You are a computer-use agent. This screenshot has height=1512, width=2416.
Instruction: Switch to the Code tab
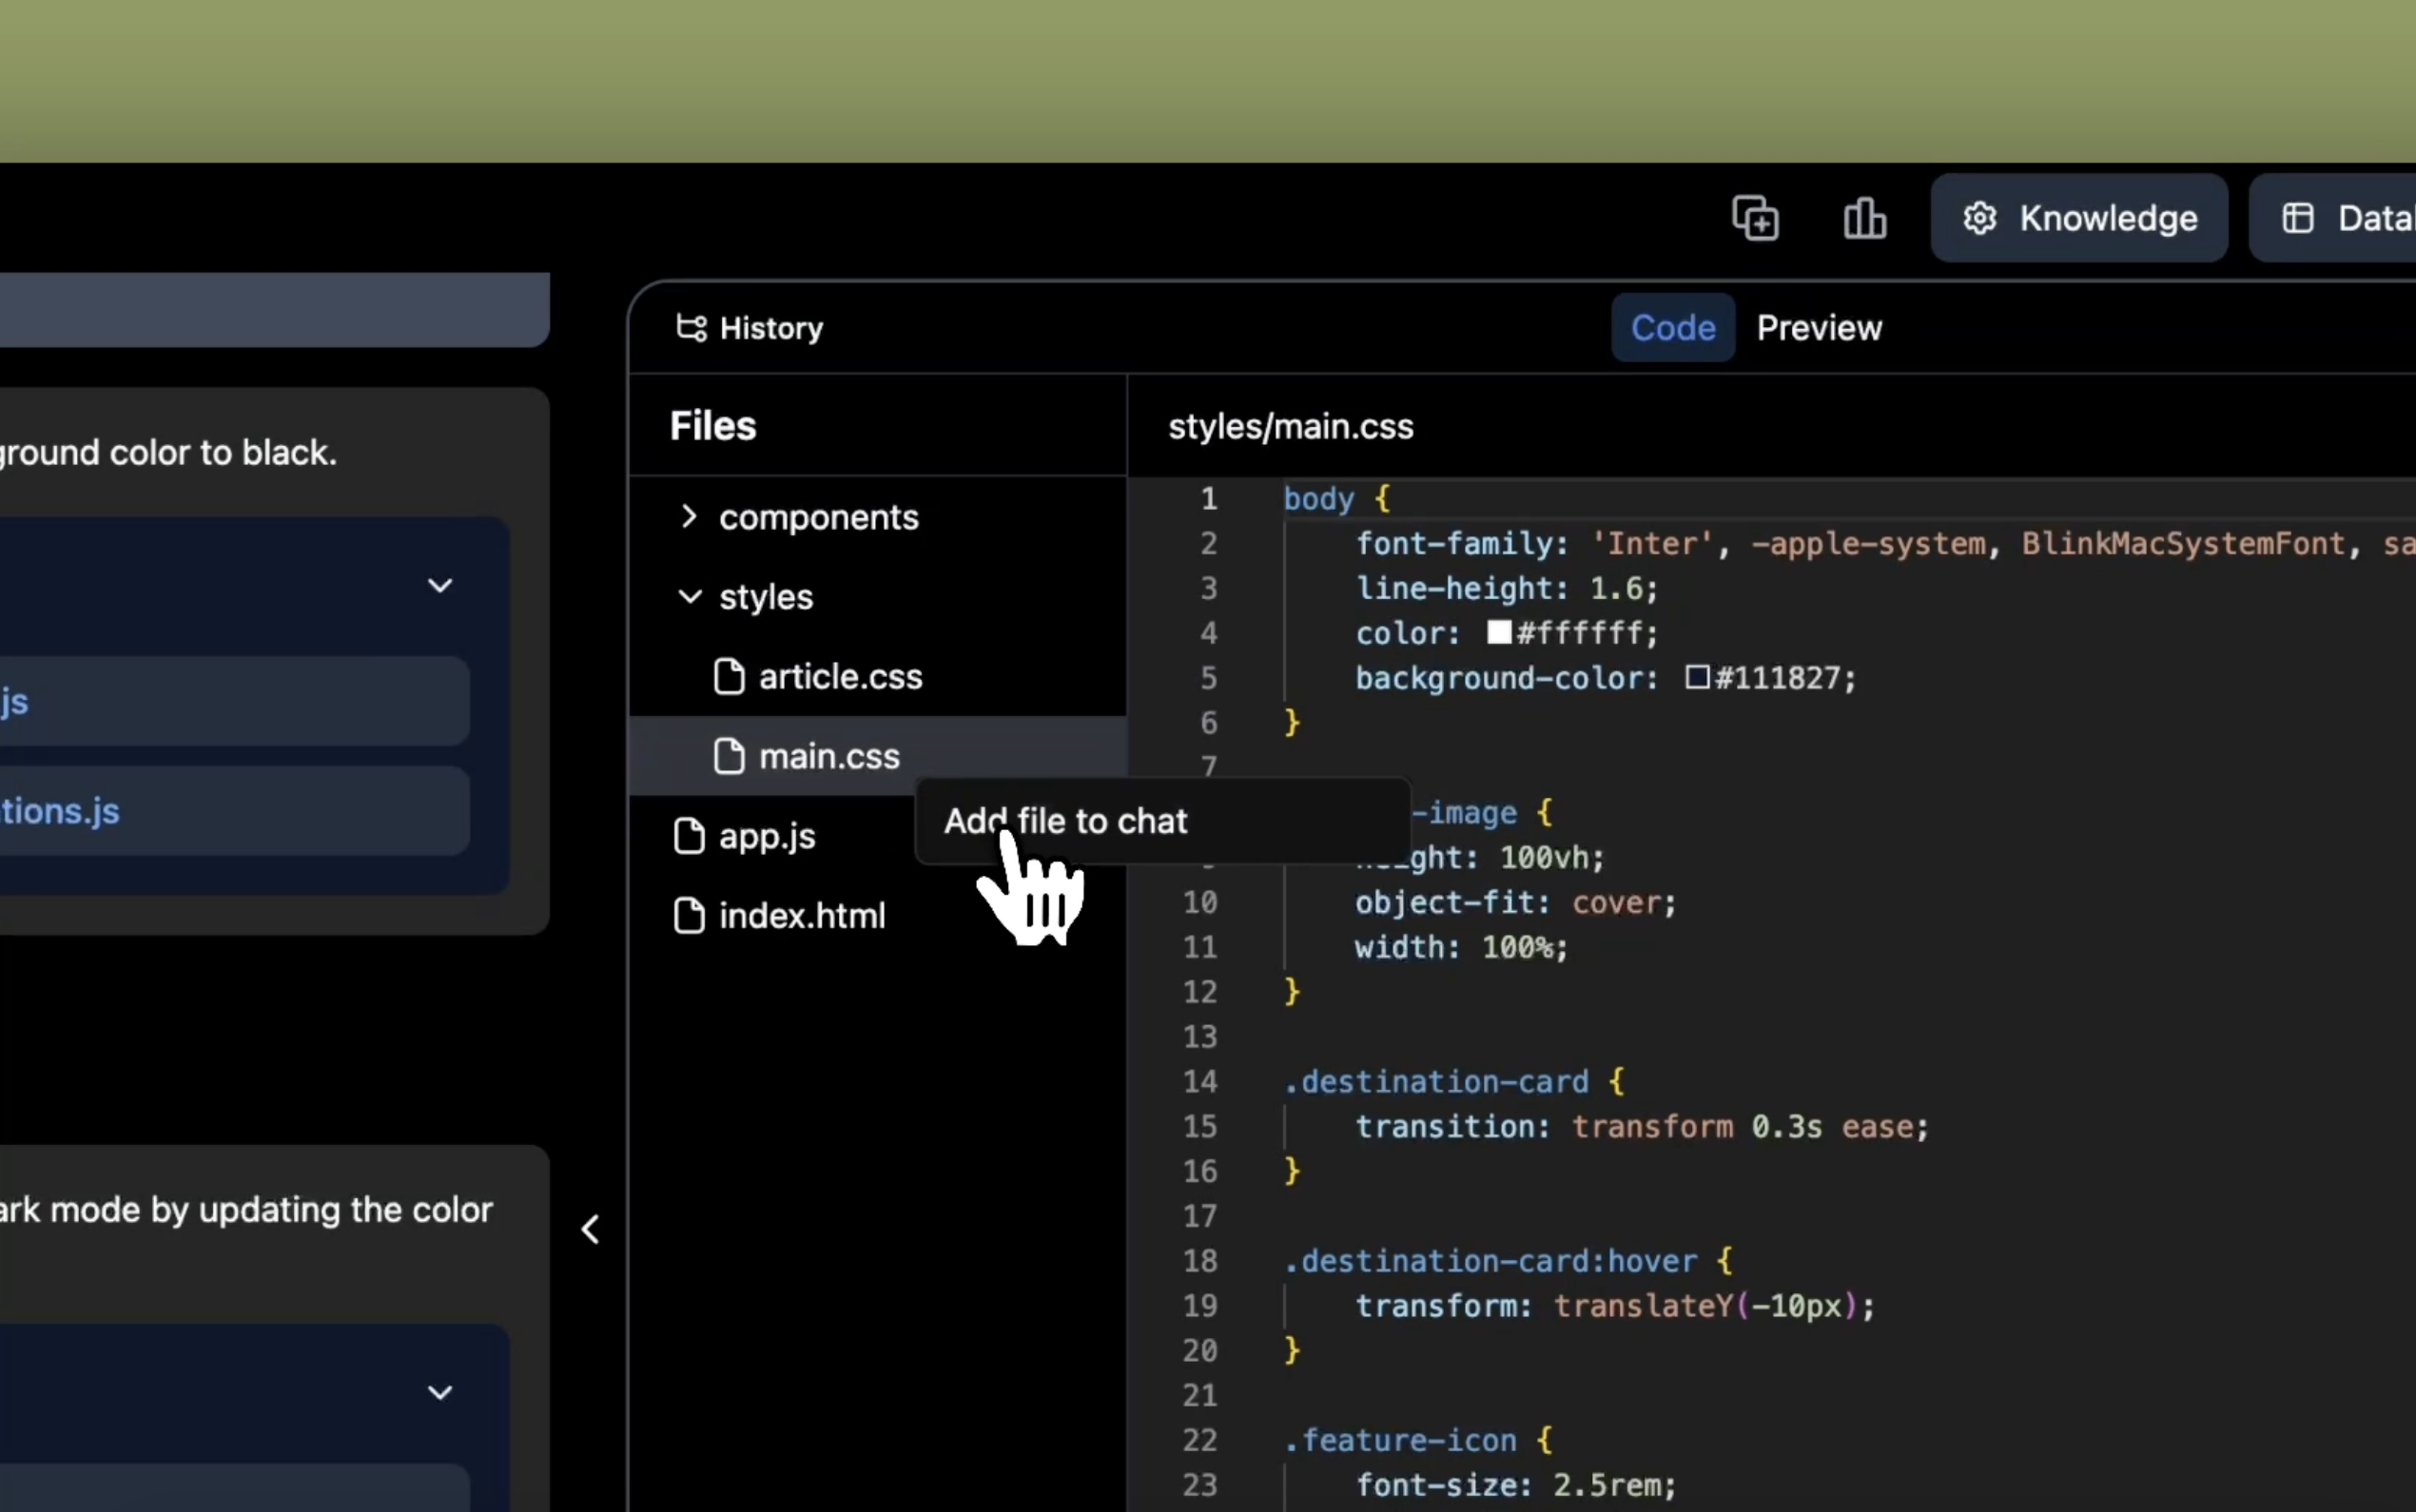1673,328
